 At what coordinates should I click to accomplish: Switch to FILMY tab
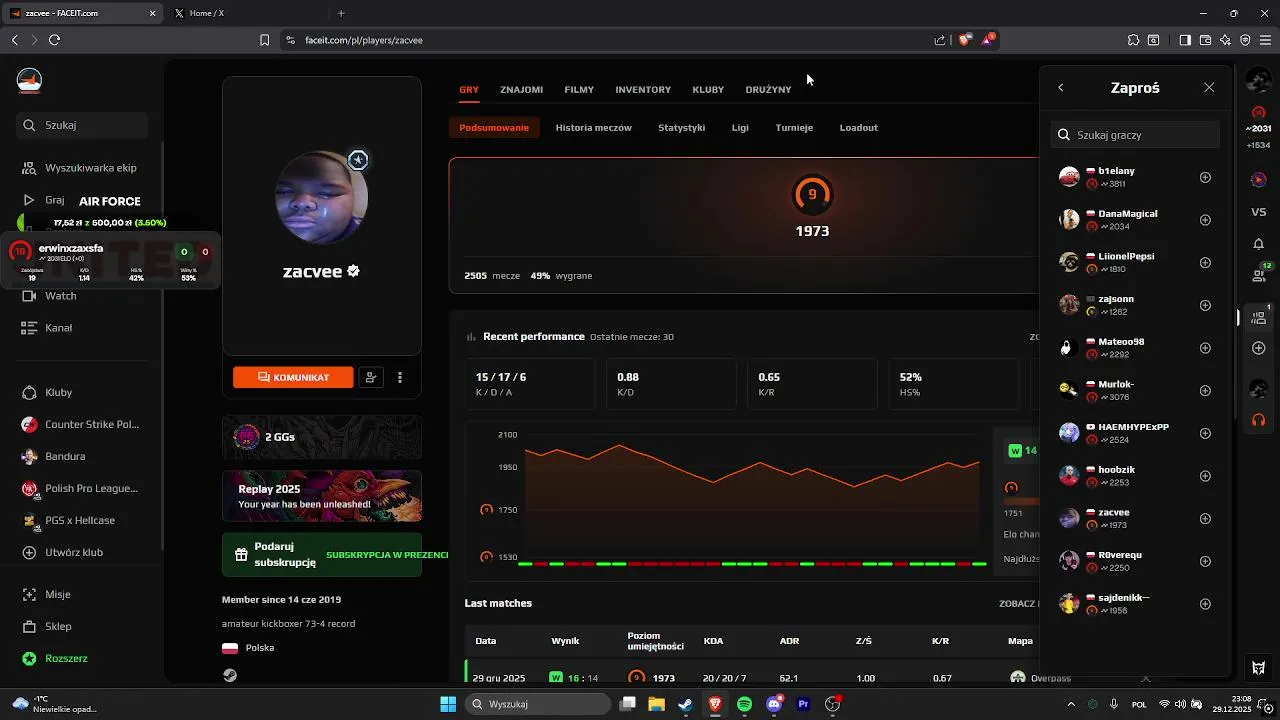click(x=579, y=89)
